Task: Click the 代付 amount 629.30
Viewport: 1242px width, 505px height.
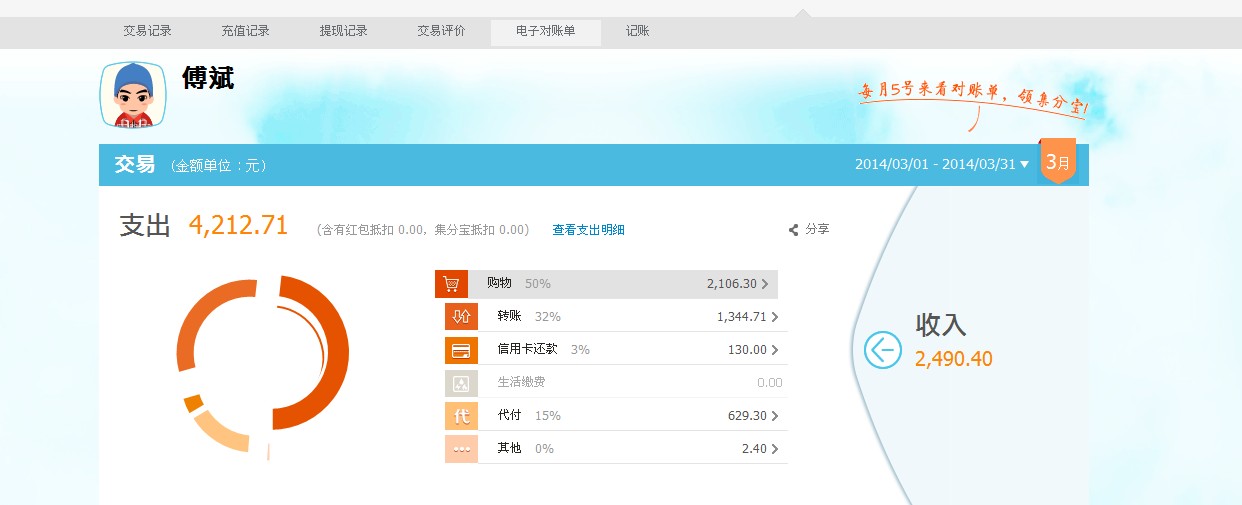Action: 748,416
